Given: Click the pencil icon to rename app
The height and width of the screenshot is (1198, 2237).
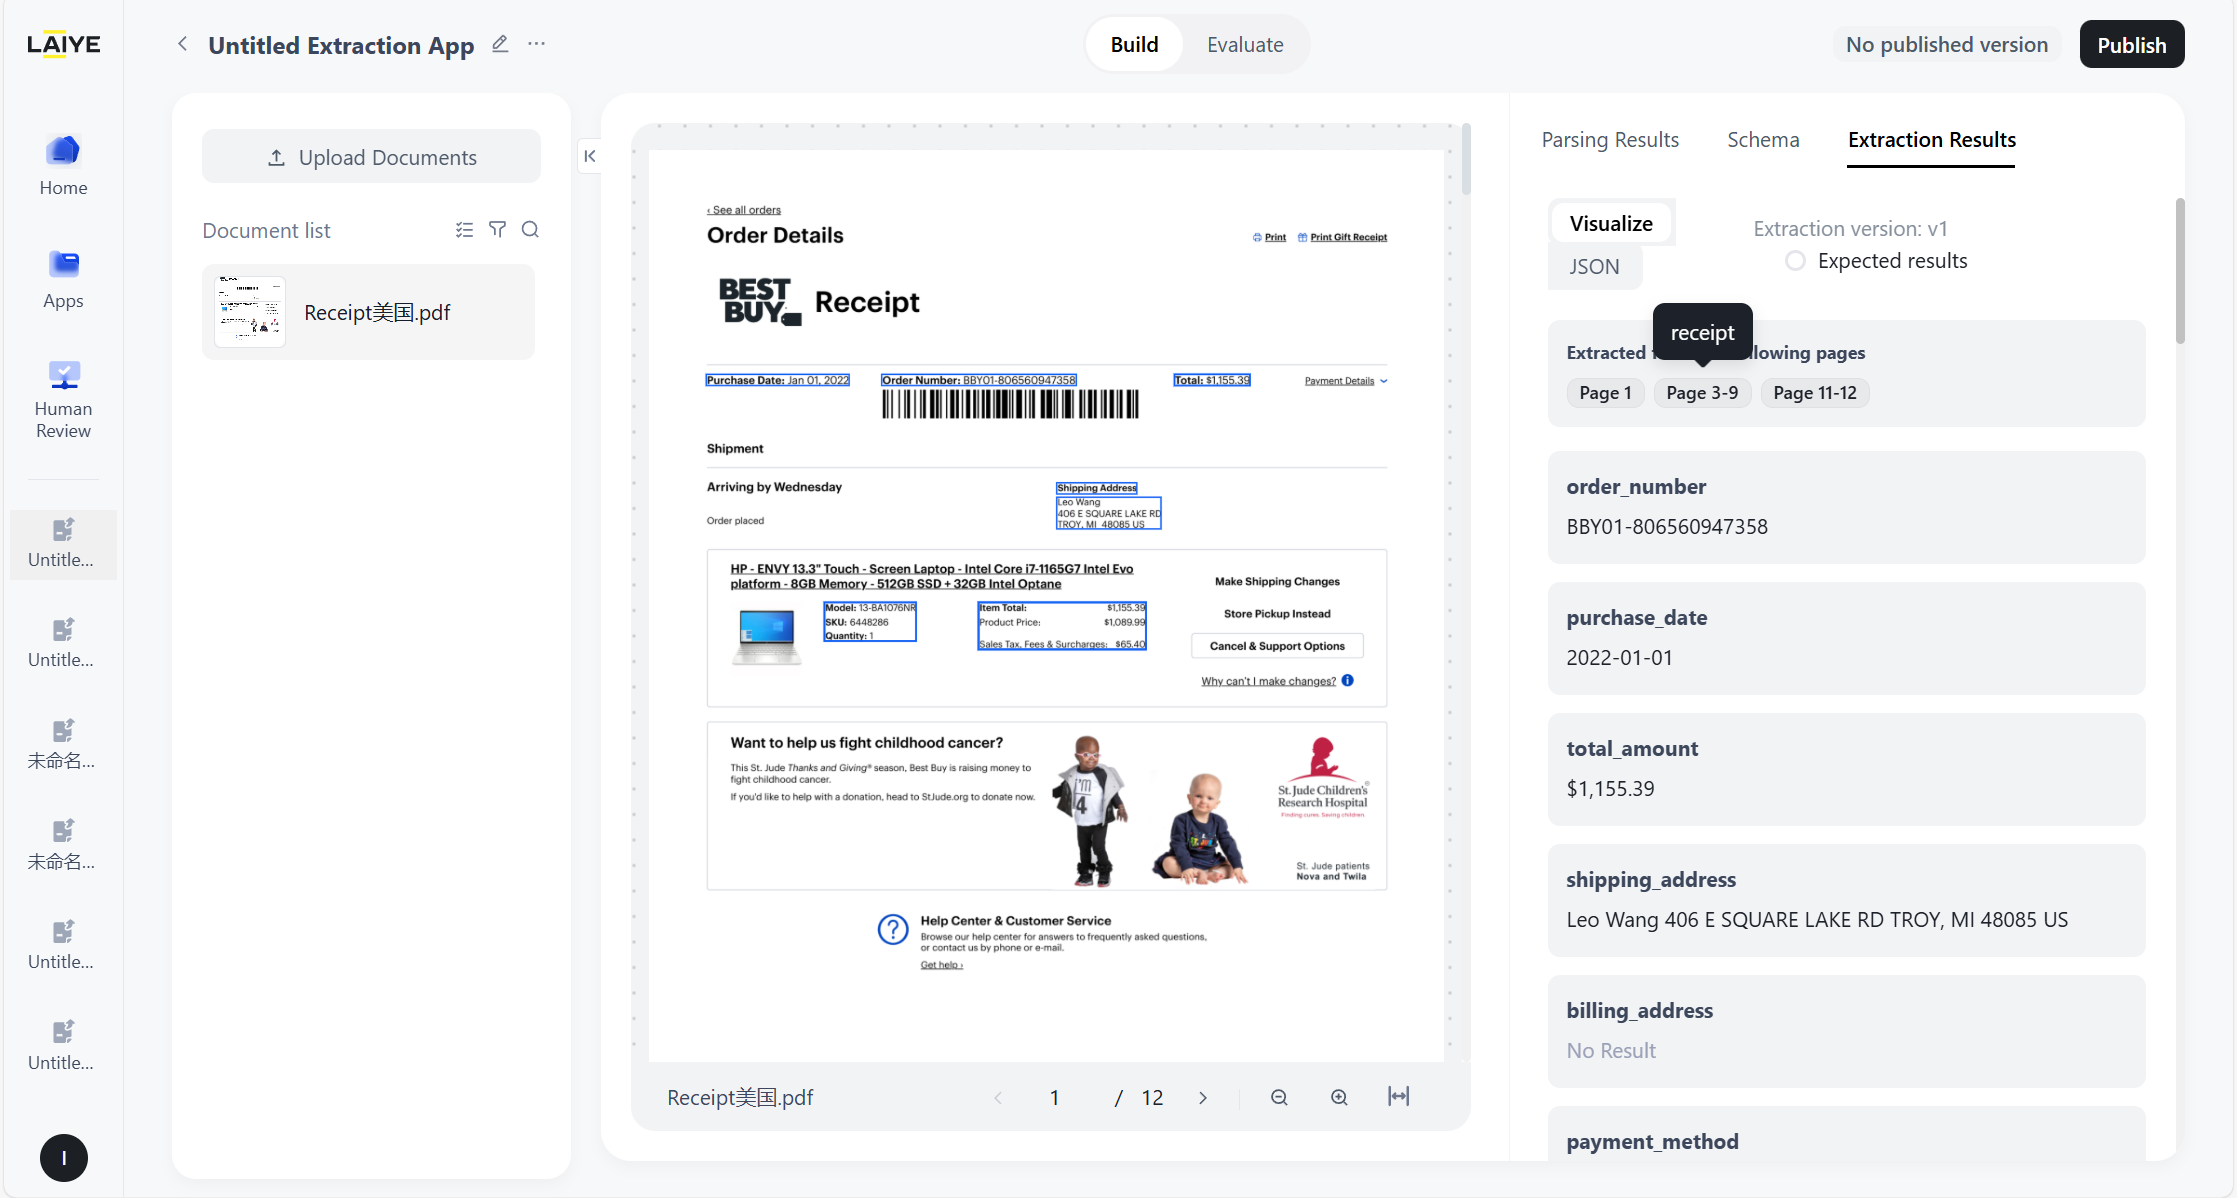Looking at the screenshot, I should [x=500, y=44].
